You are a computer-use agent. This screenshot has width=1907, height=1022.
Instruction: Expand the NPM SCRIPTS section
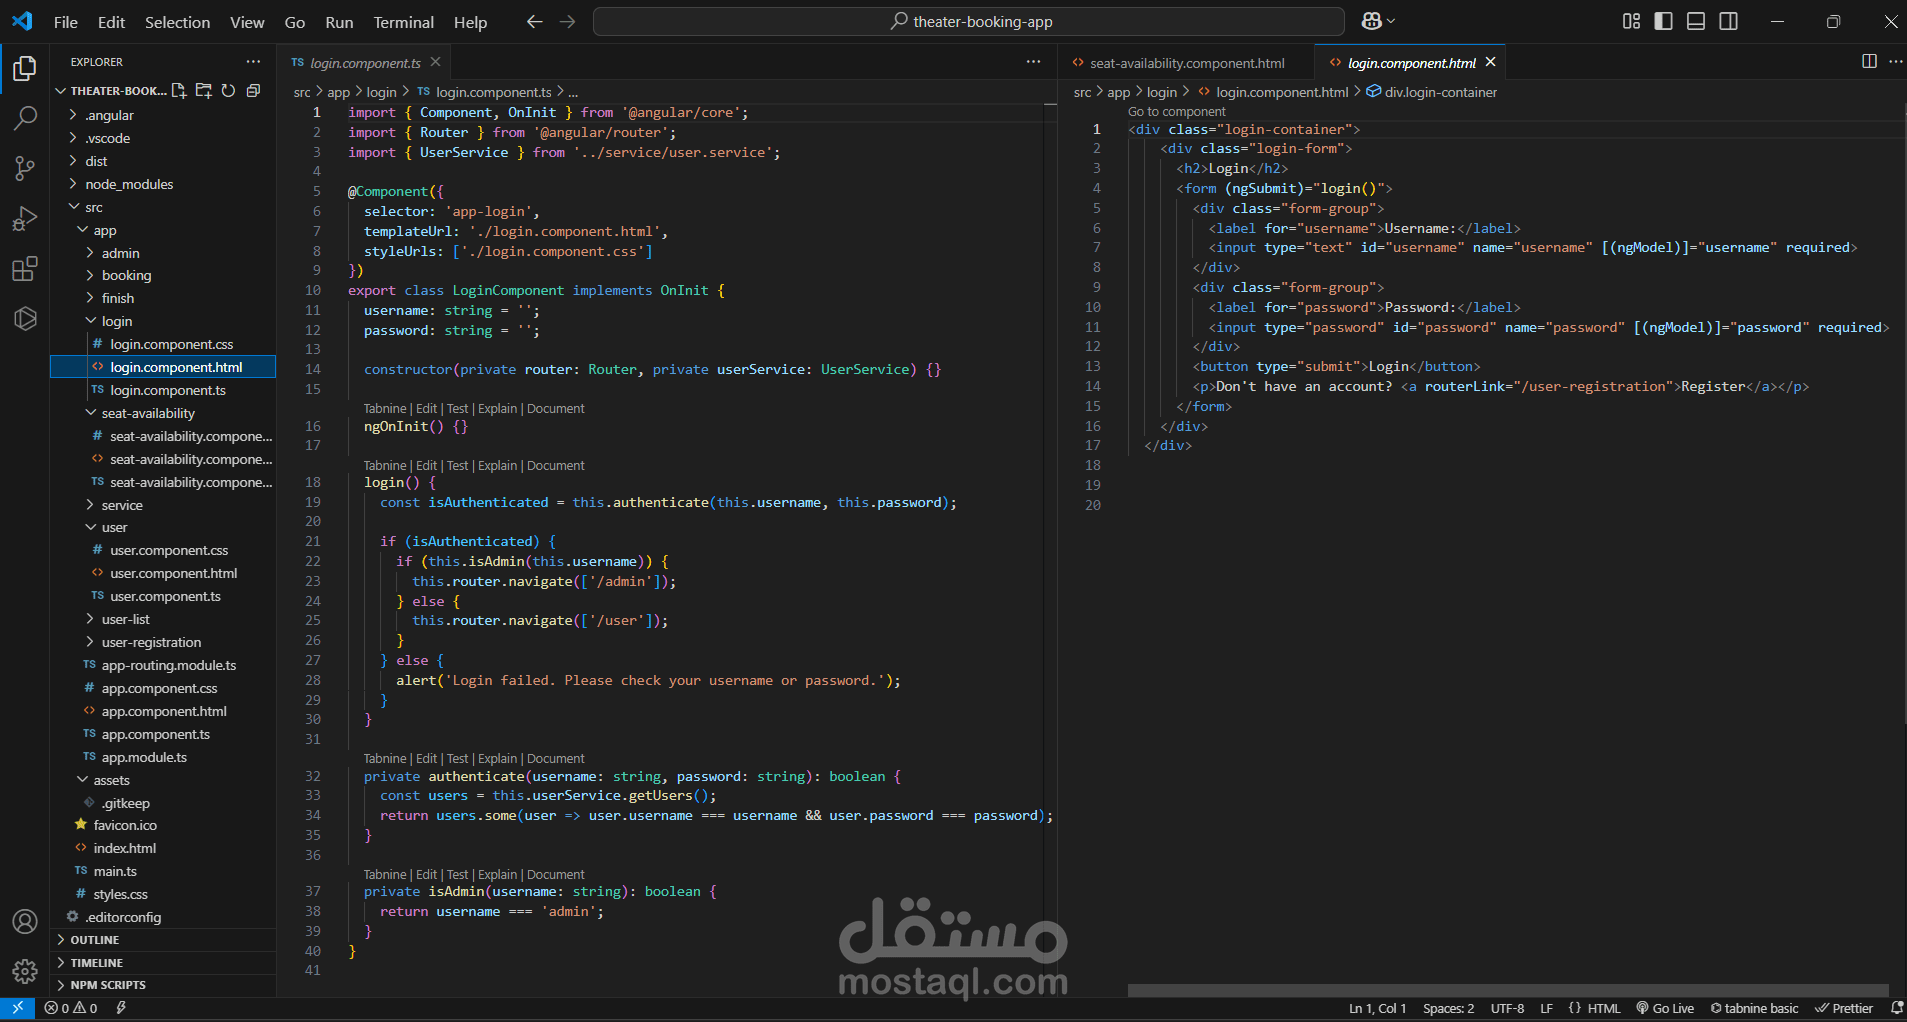click(x=163, y=985)
